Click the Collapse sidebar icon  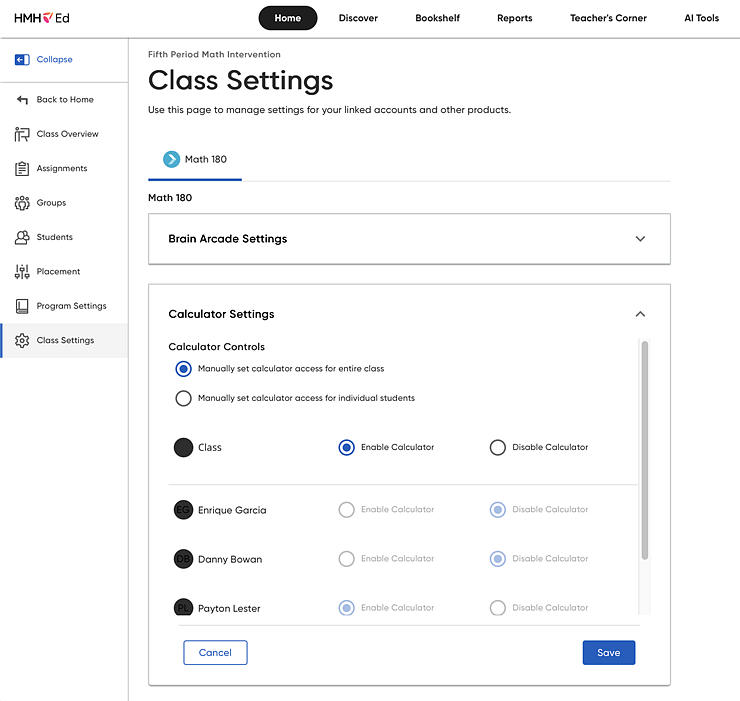coord(22,59)
